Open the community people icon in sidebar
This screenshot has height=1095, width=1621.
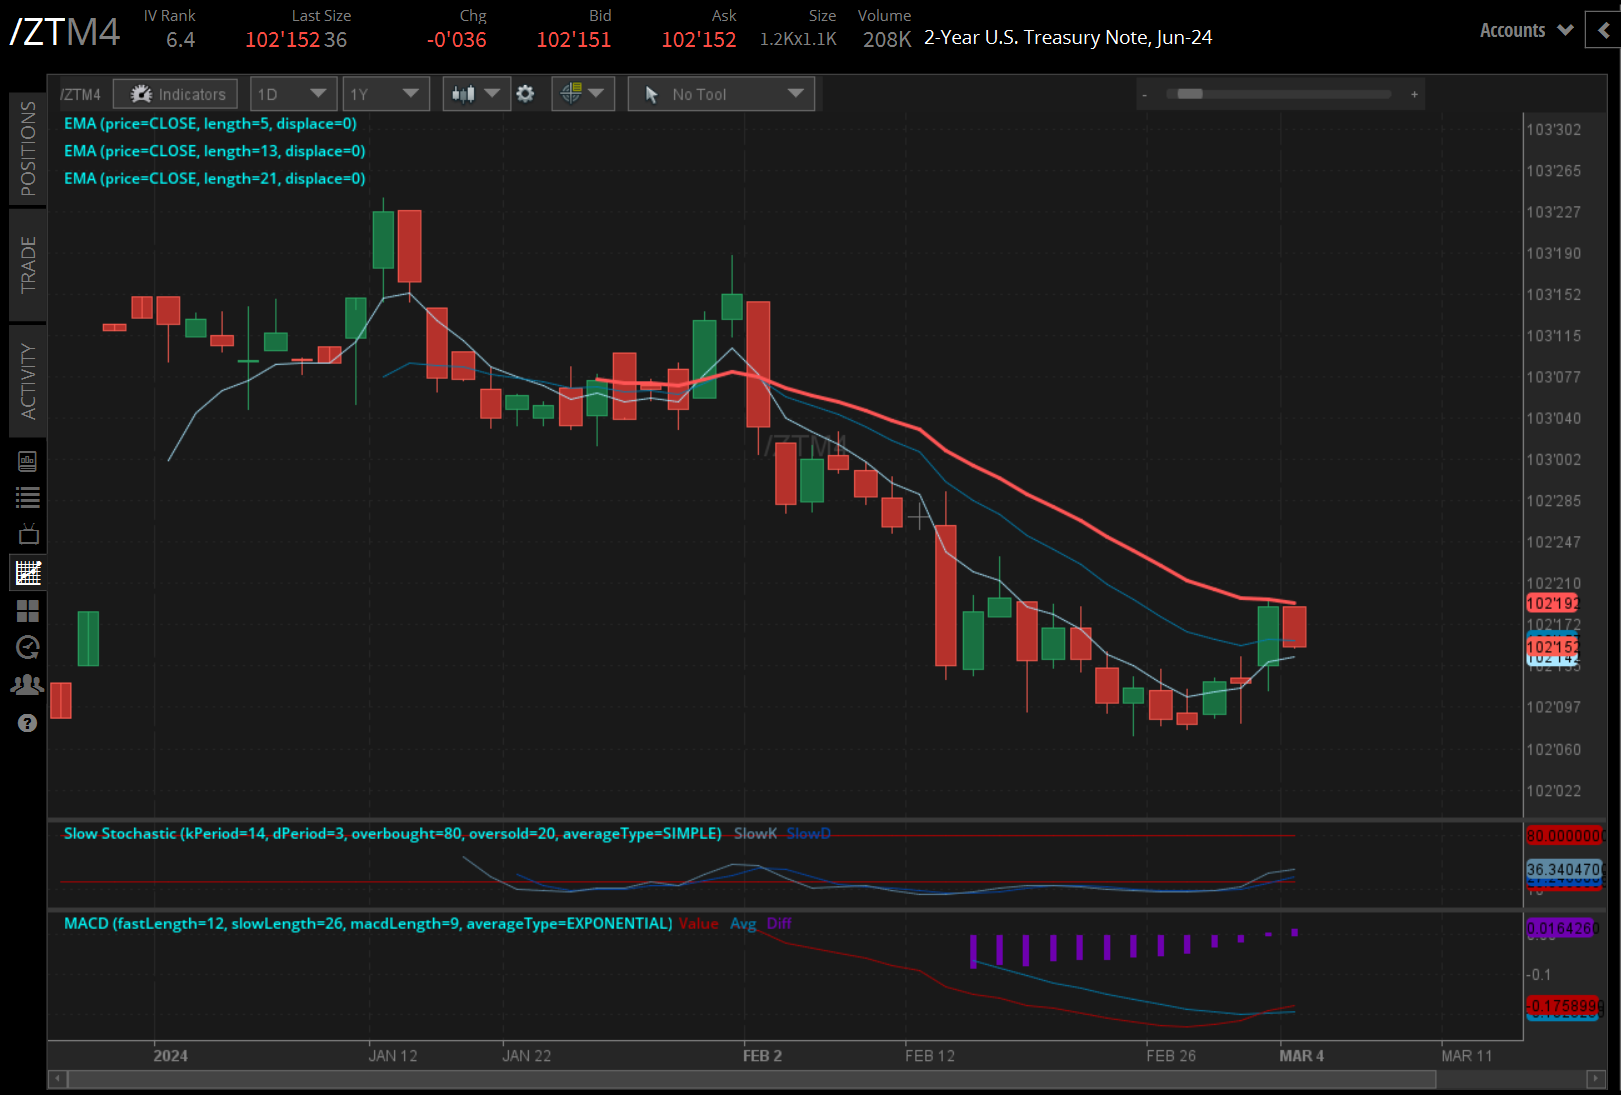click(27, 685)
